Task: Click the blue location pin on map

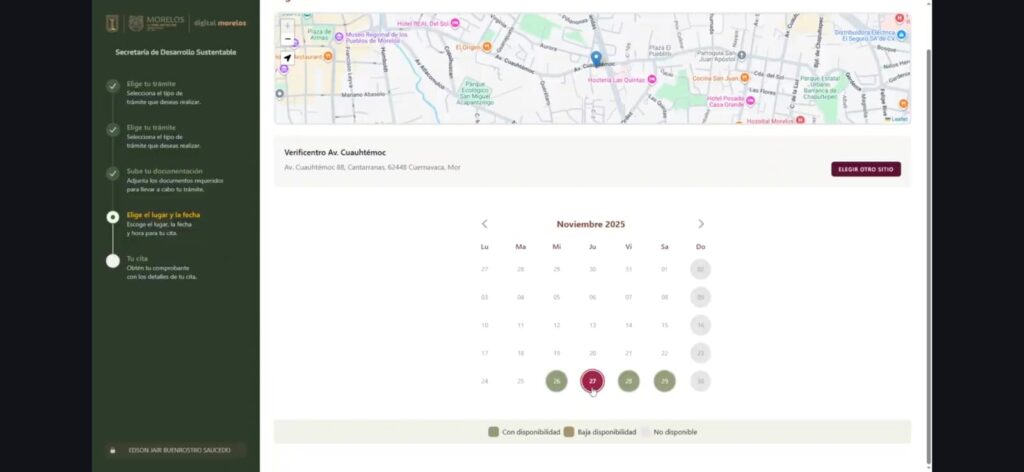Action: point(596,58)
